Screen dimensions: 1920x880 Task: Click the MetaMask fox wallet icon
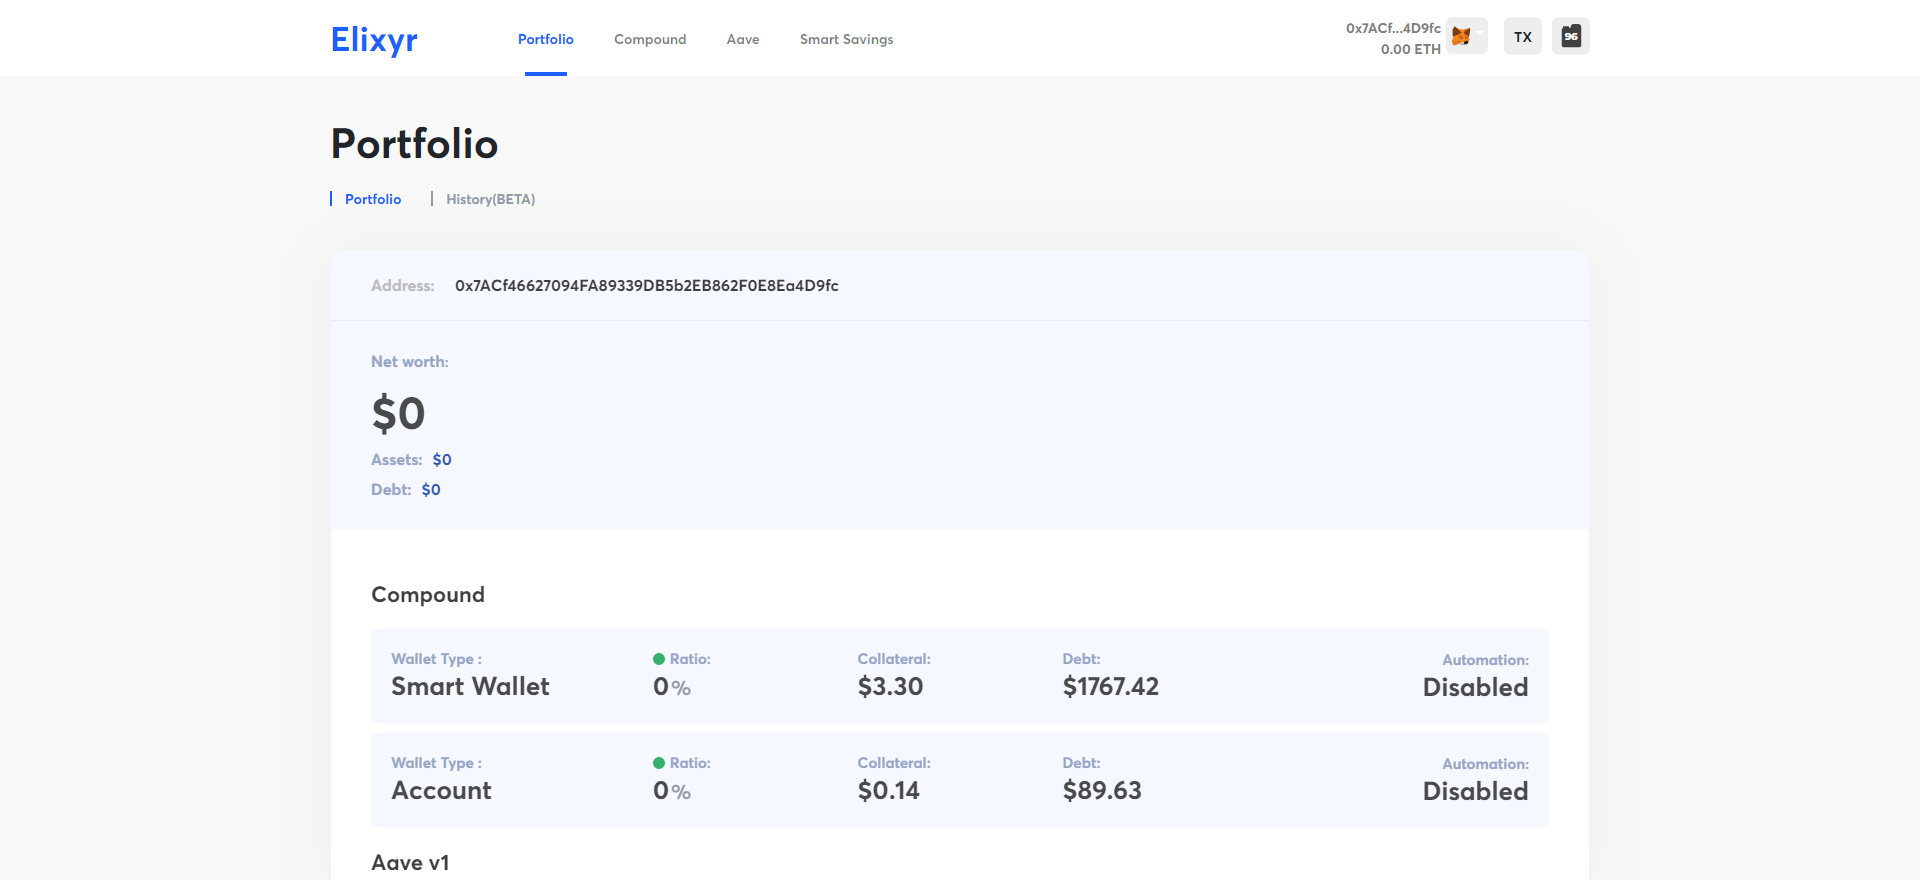pos(1461,37)
